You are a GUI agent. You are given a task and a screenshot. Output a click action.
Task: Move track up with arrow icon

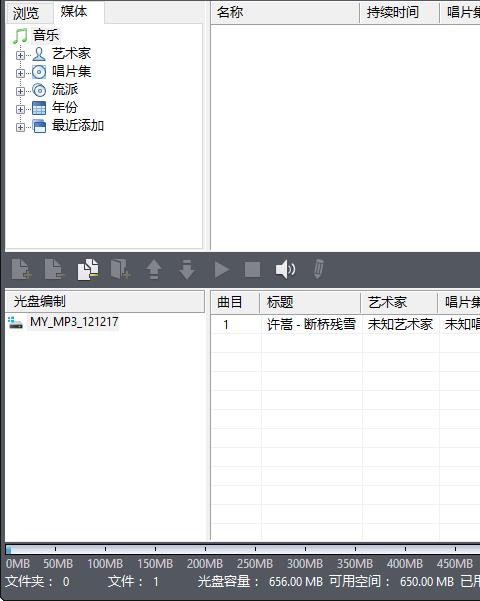(x=154, y=269)
